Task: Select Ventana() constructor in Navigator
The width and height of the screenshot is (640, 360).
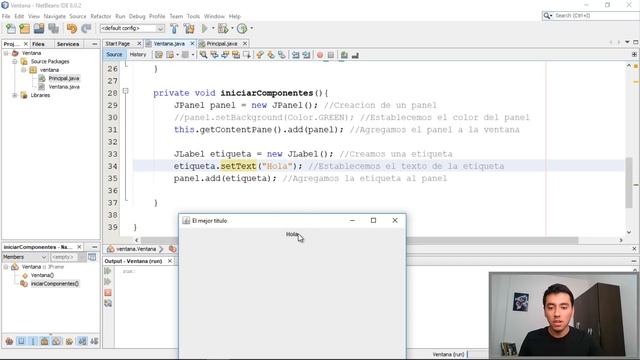Action: (x=42, y=275)
